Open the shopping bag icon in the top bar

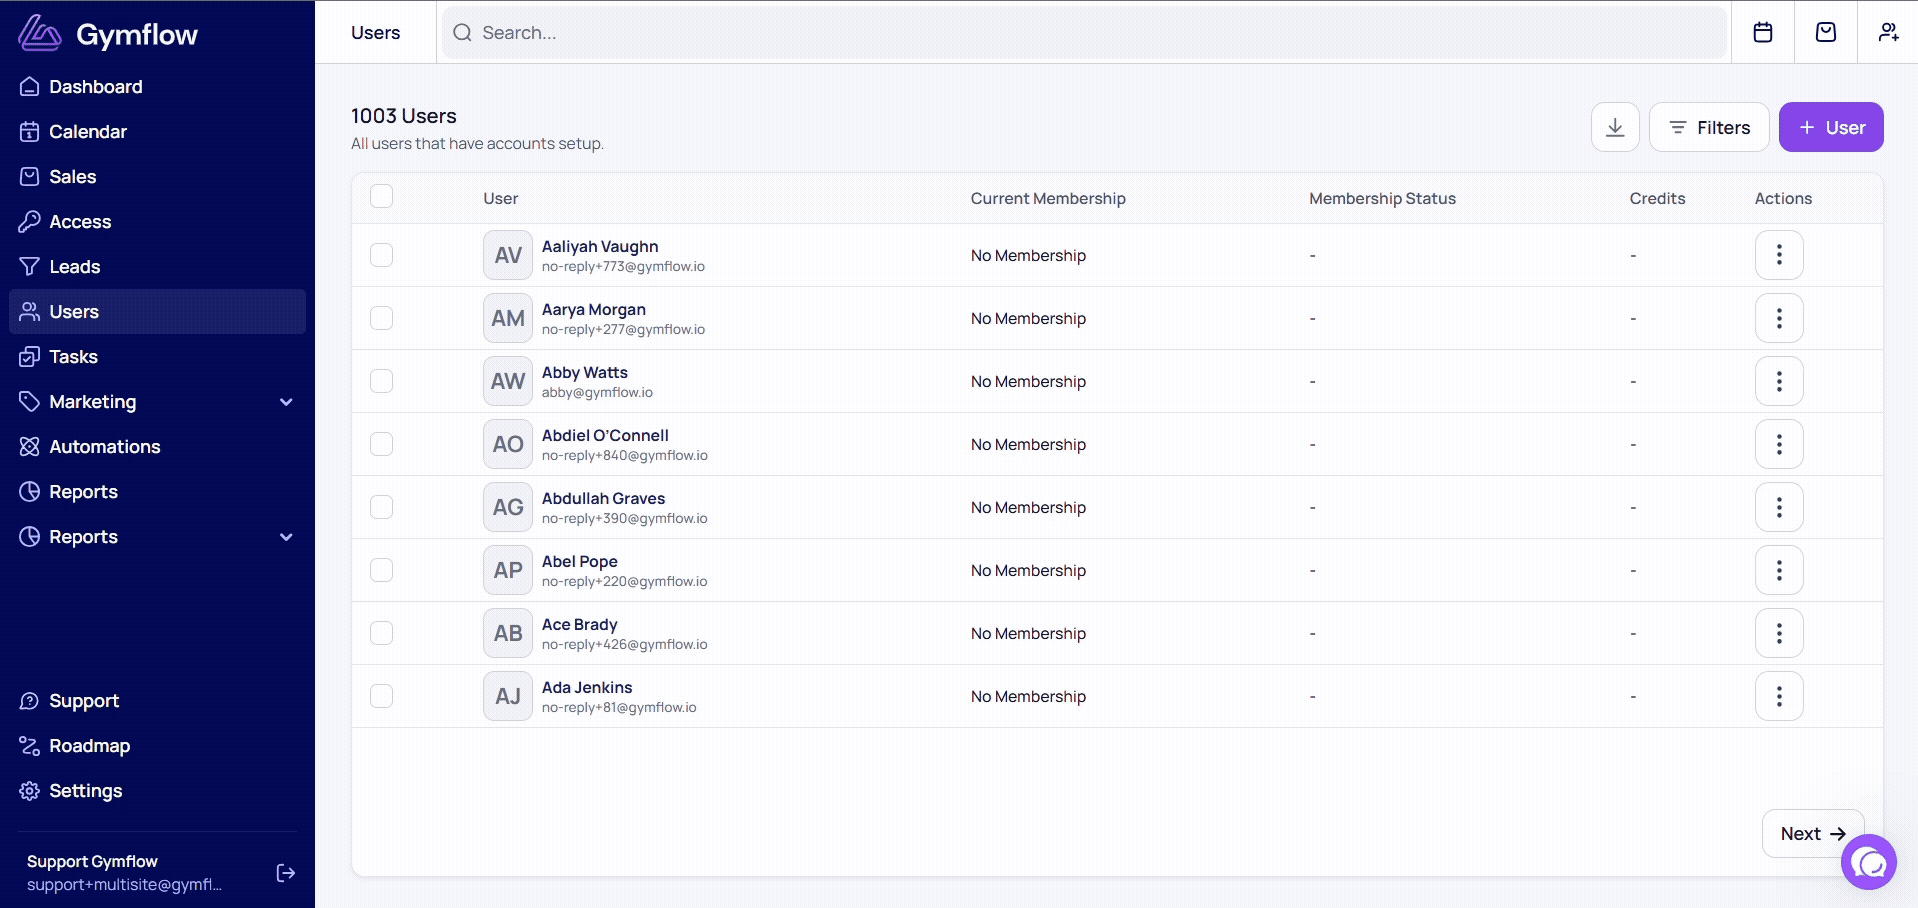(x=1826, y=32)
